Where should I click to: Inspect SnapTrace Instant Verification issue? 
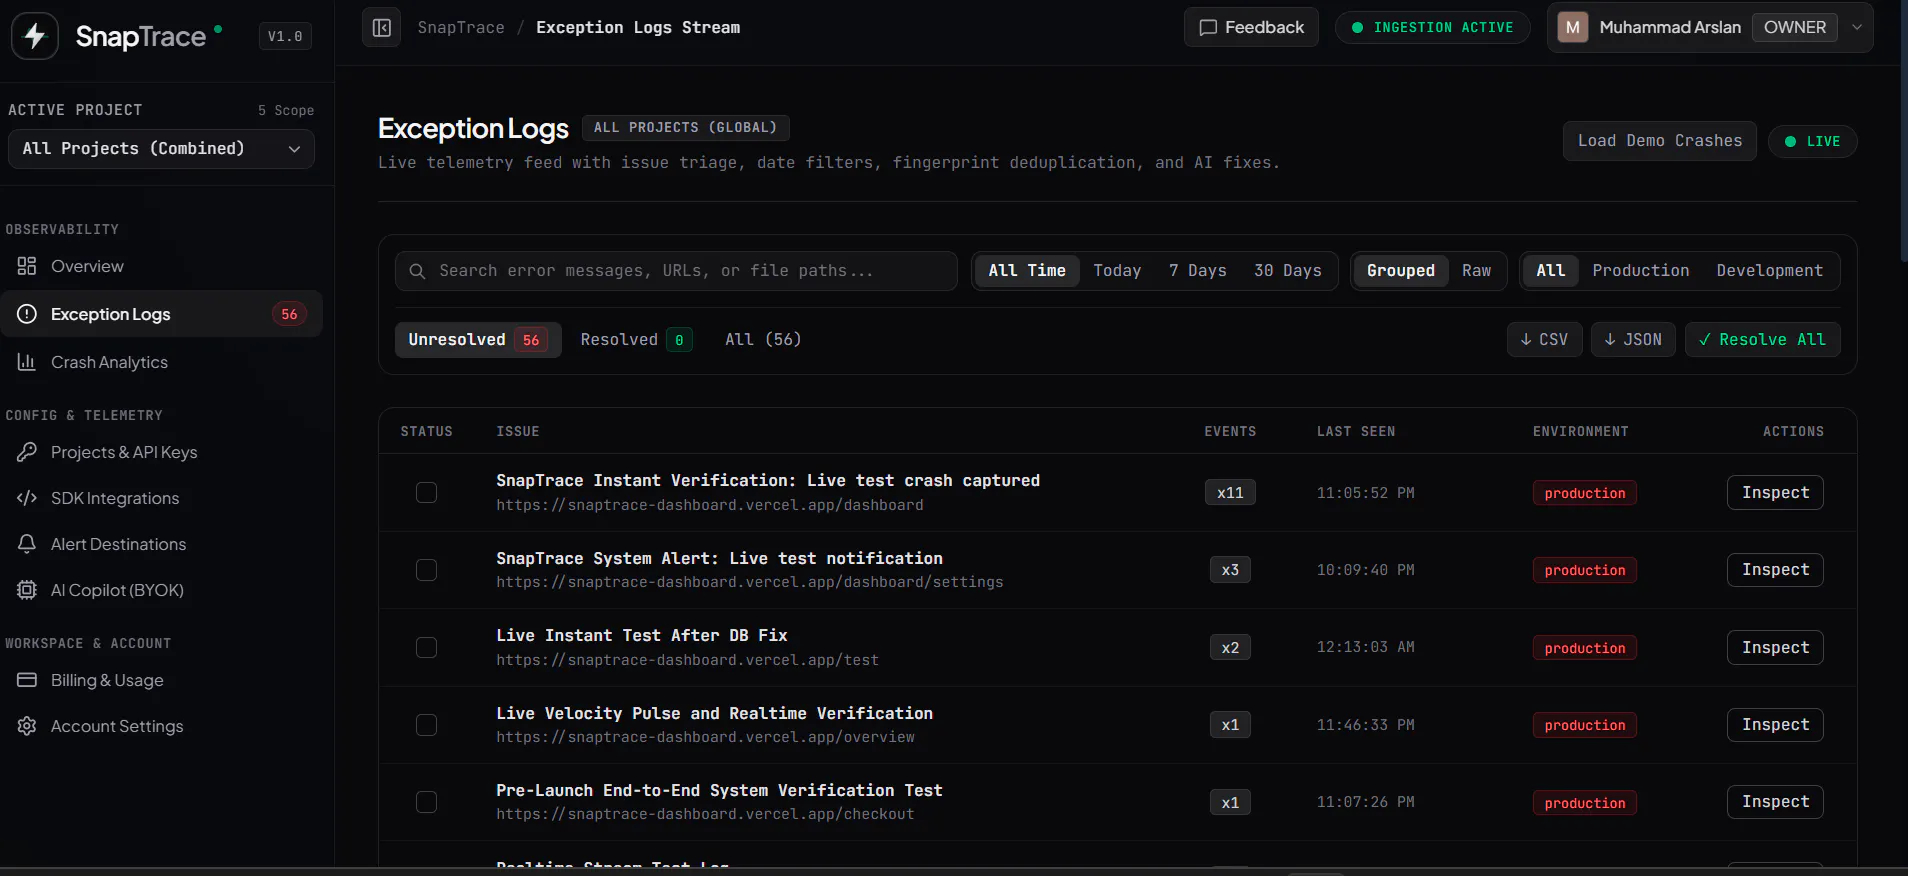coord(1775,493)
